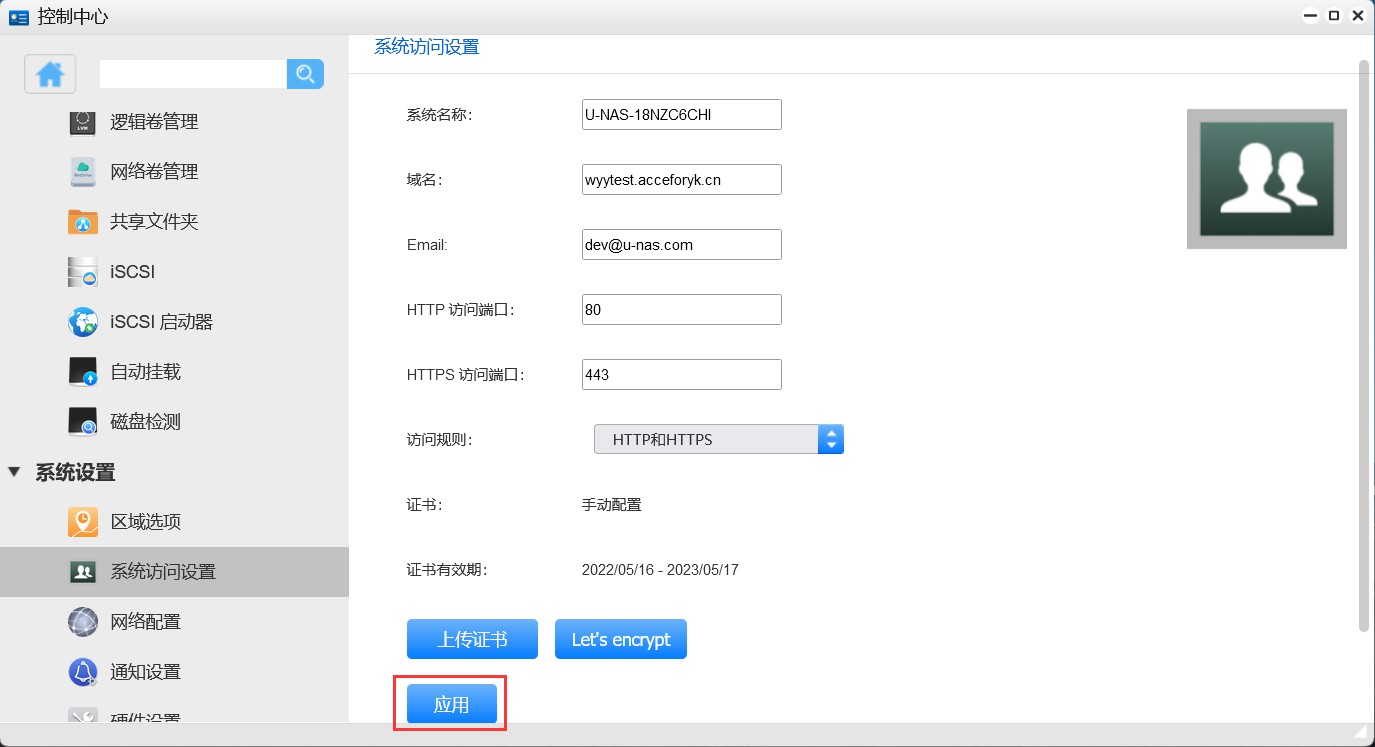
Task: Open 磁盘检测 disk check icon
Action: [82, 422]
